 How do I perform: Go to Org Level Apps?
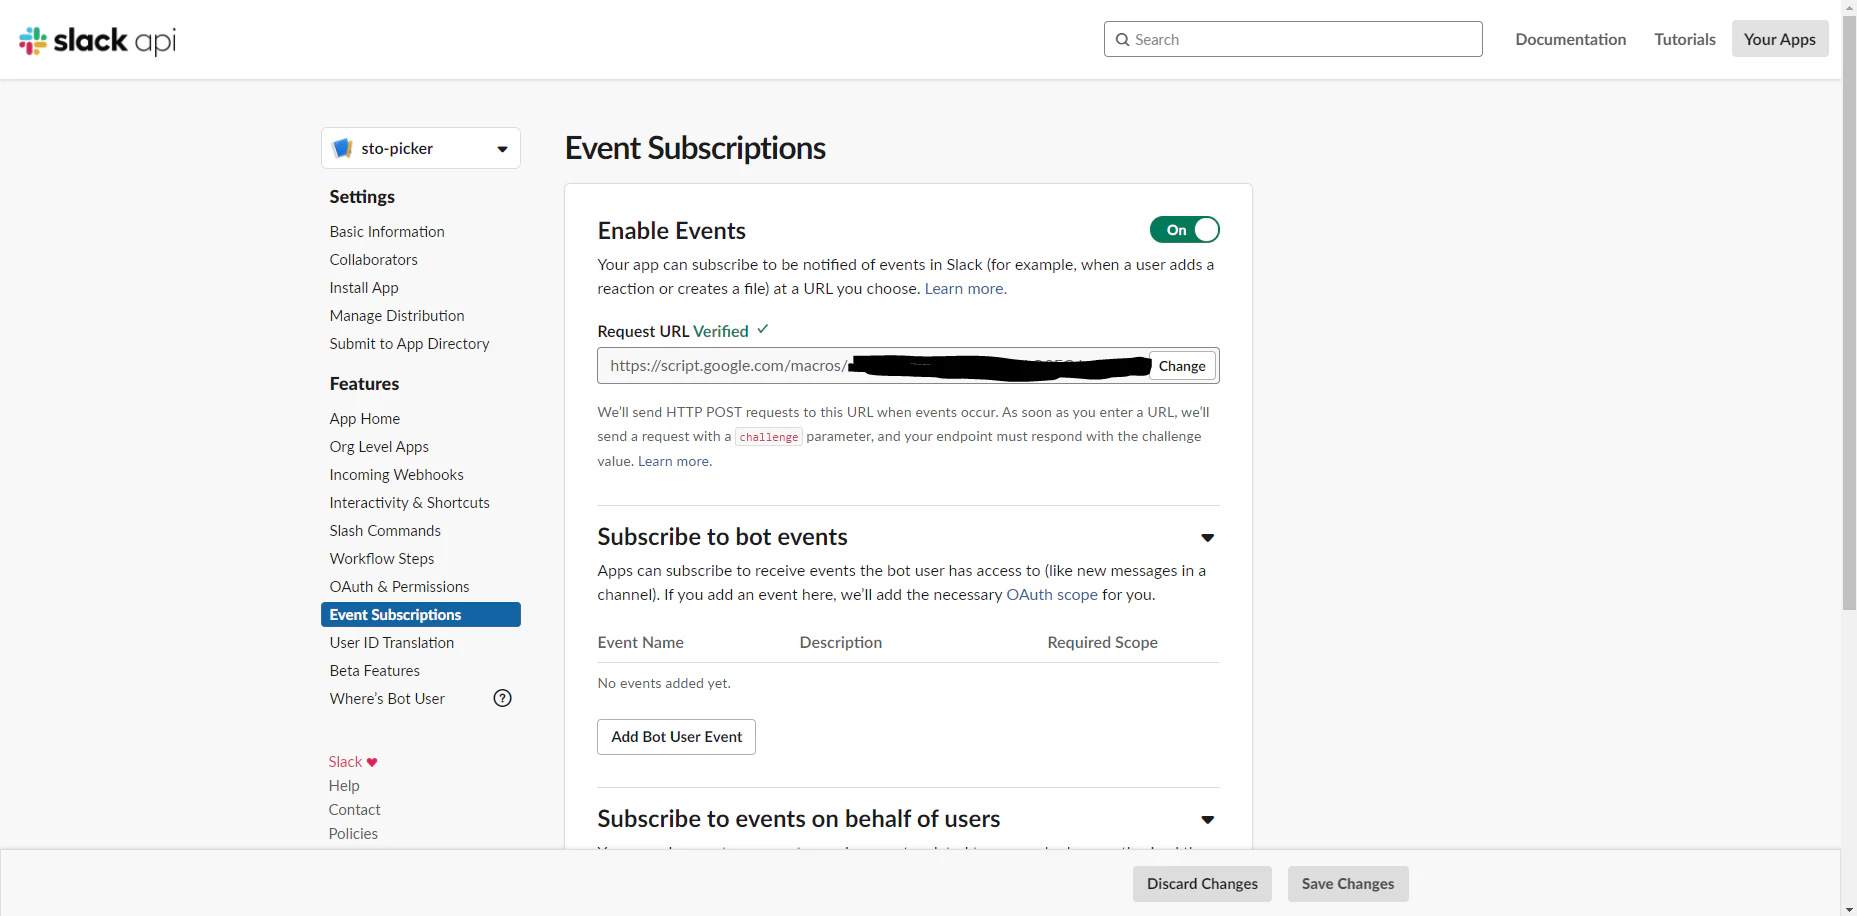point(379,447)
